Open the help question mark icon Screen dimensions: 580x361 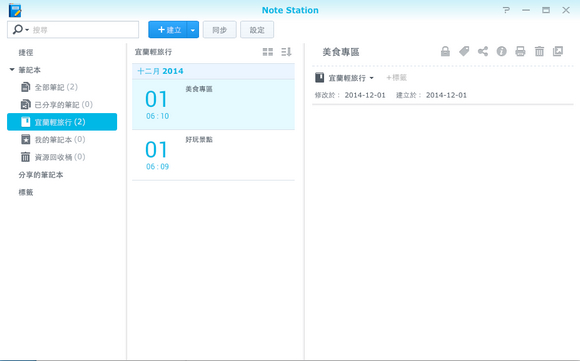click(x=506, y=10)
